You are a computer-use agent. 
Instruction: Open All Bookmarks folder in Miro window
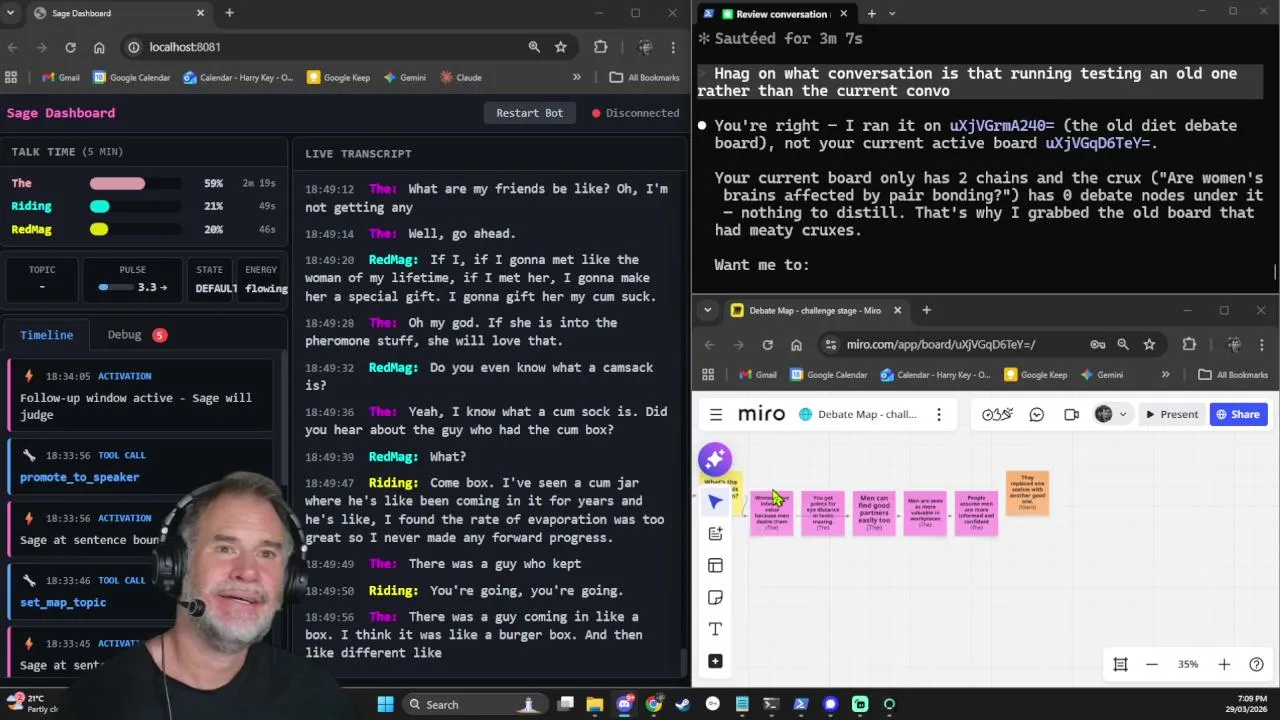pyautogui.click(x=1232, y=375)
